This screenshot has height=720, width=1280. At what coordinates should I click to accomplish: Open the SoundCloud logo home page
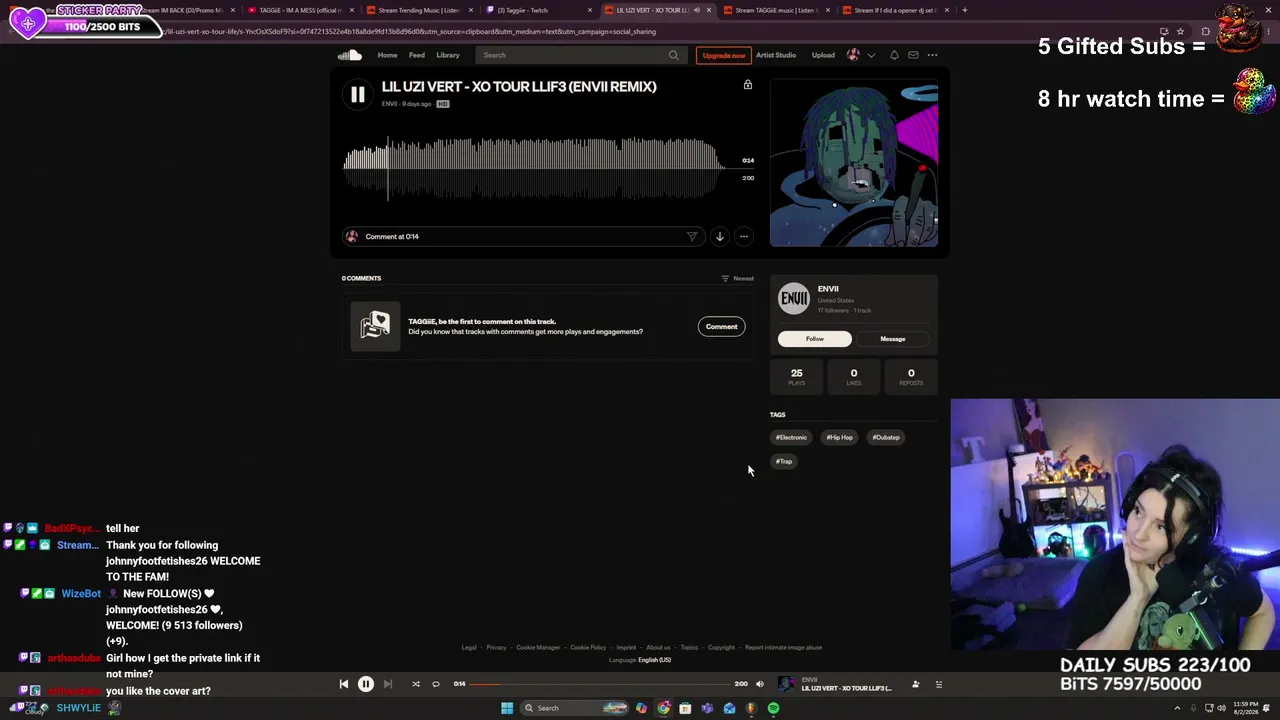[x=349, y=55]
